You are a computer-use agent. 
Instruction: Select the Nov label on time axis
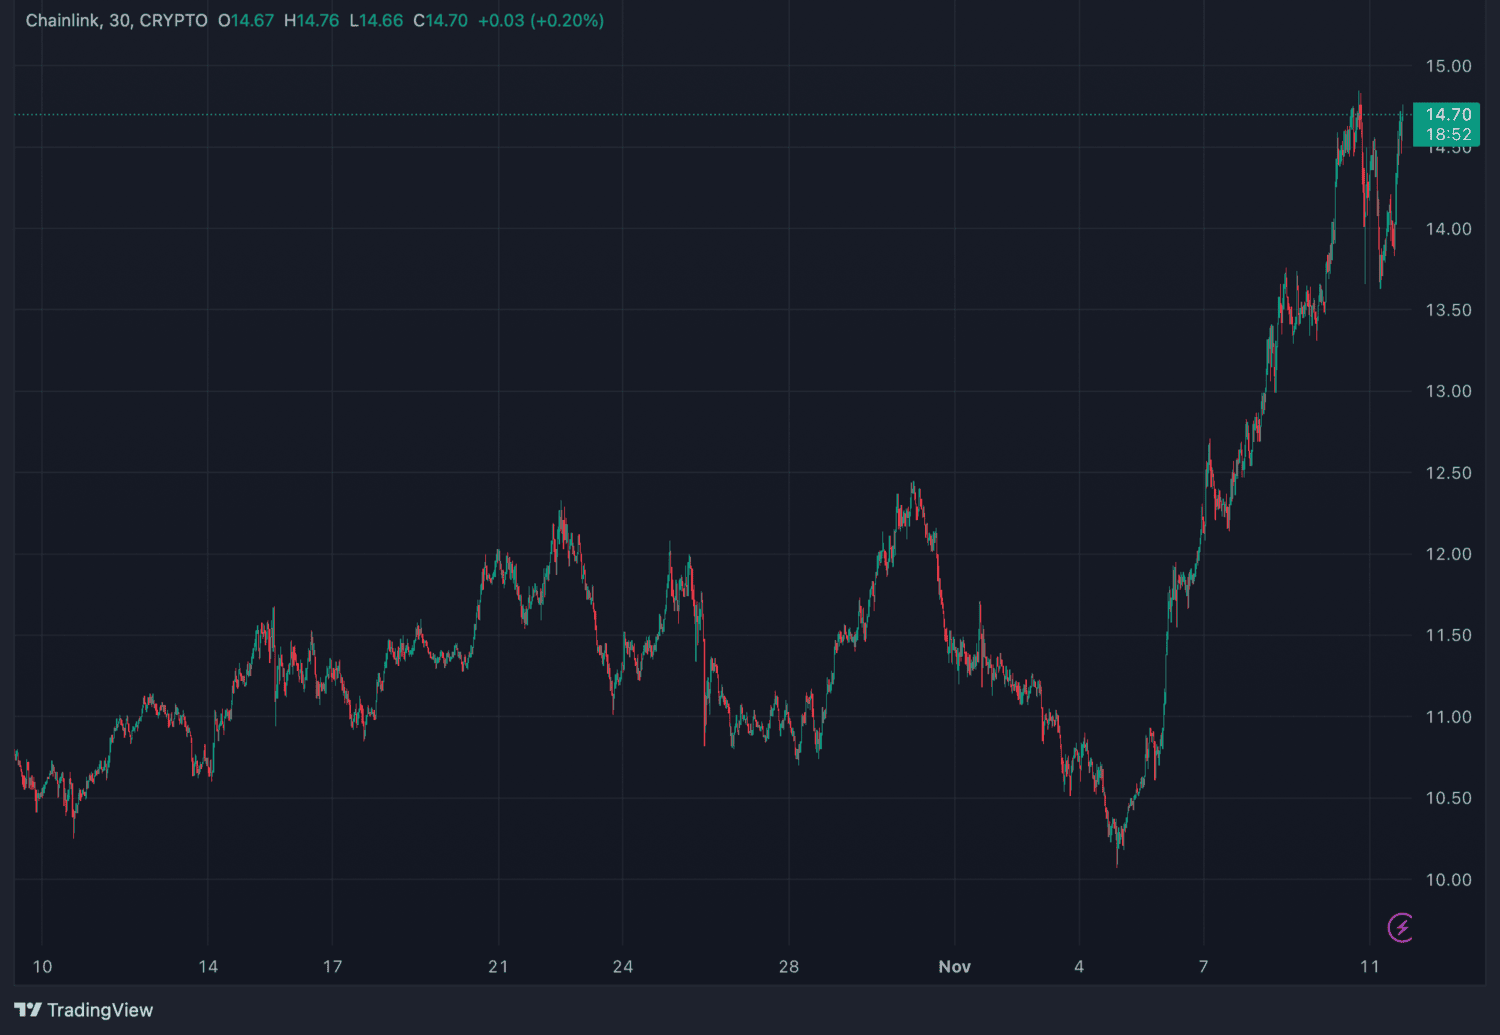pos(954,966)
